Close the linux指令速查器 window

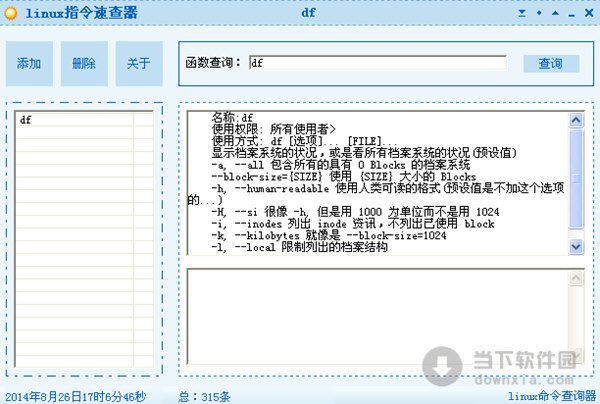point(589,13)
